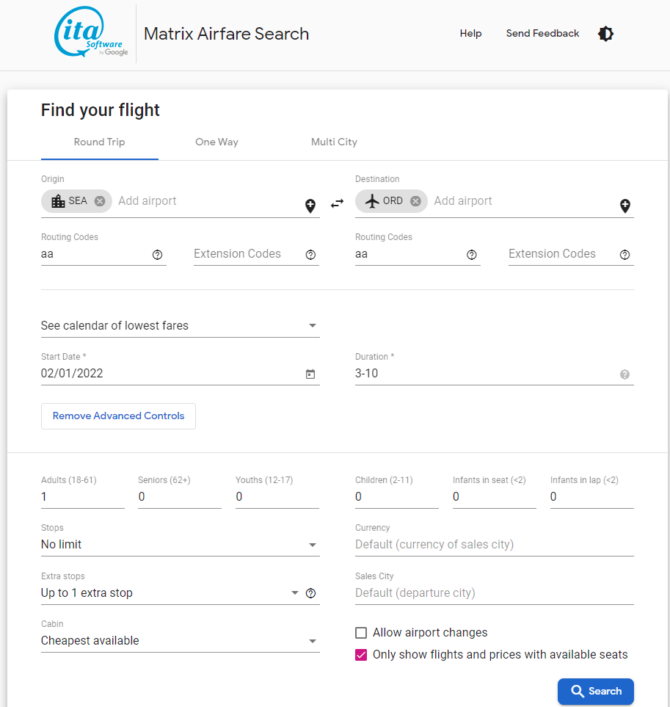The height and width of the screenshot is (707, 670).
Task: Open the Start Date calendar picker icon
Action: [x=310, y=374]
